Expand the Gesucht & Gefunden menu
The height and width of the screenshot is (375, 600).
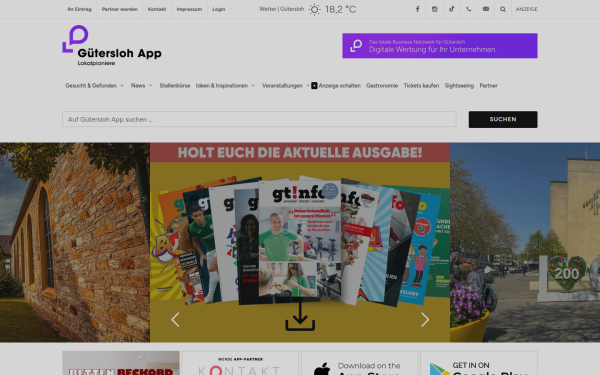(x=94, y=85)
